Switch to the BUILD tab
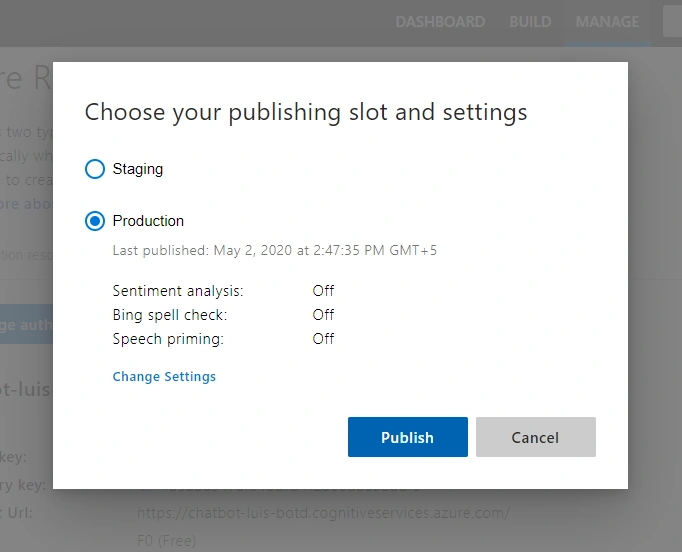The width and height of the screenshot is (682, 552). coord(530,22)
